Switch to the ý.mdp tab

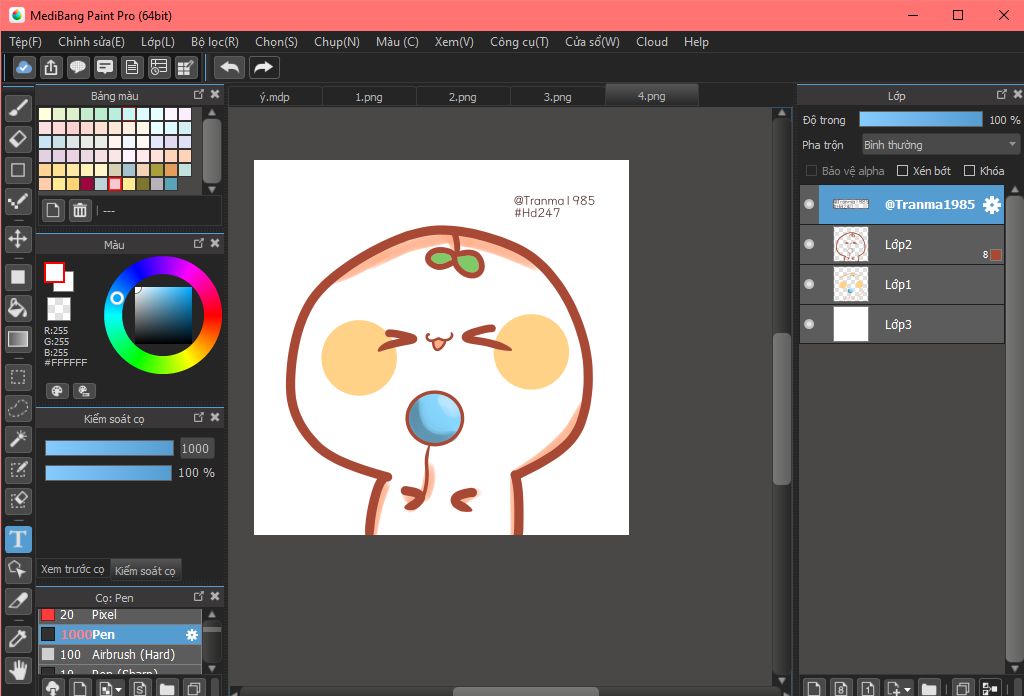[x=275, y=97]
